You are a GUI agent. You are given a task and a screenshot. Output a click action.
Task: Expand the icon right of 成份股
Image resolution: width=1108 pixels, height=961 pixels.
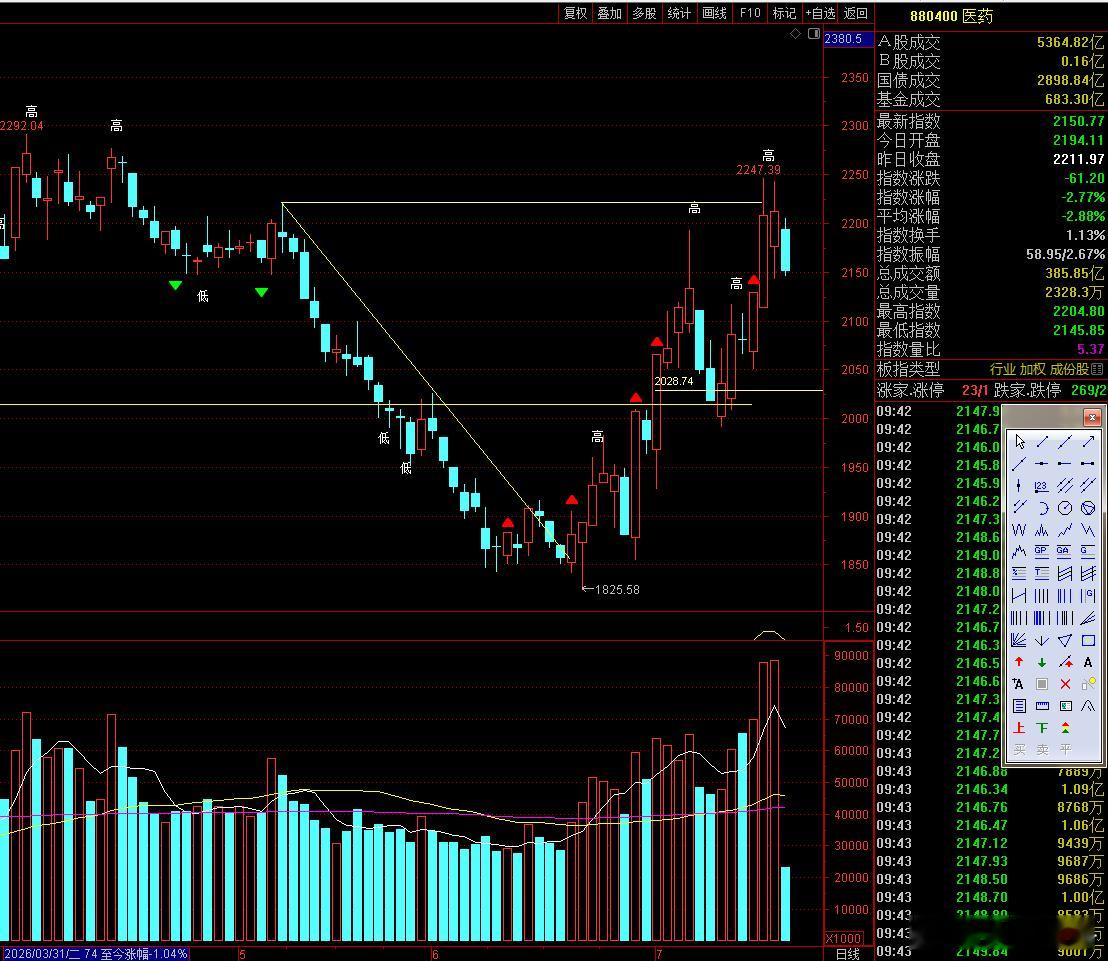(x=1097, y=369)
